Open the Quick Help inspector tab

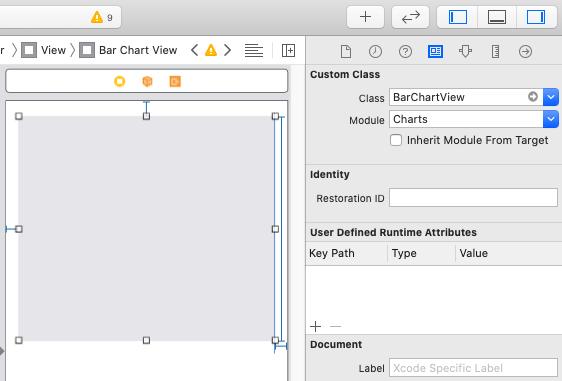tap(405, 51)
